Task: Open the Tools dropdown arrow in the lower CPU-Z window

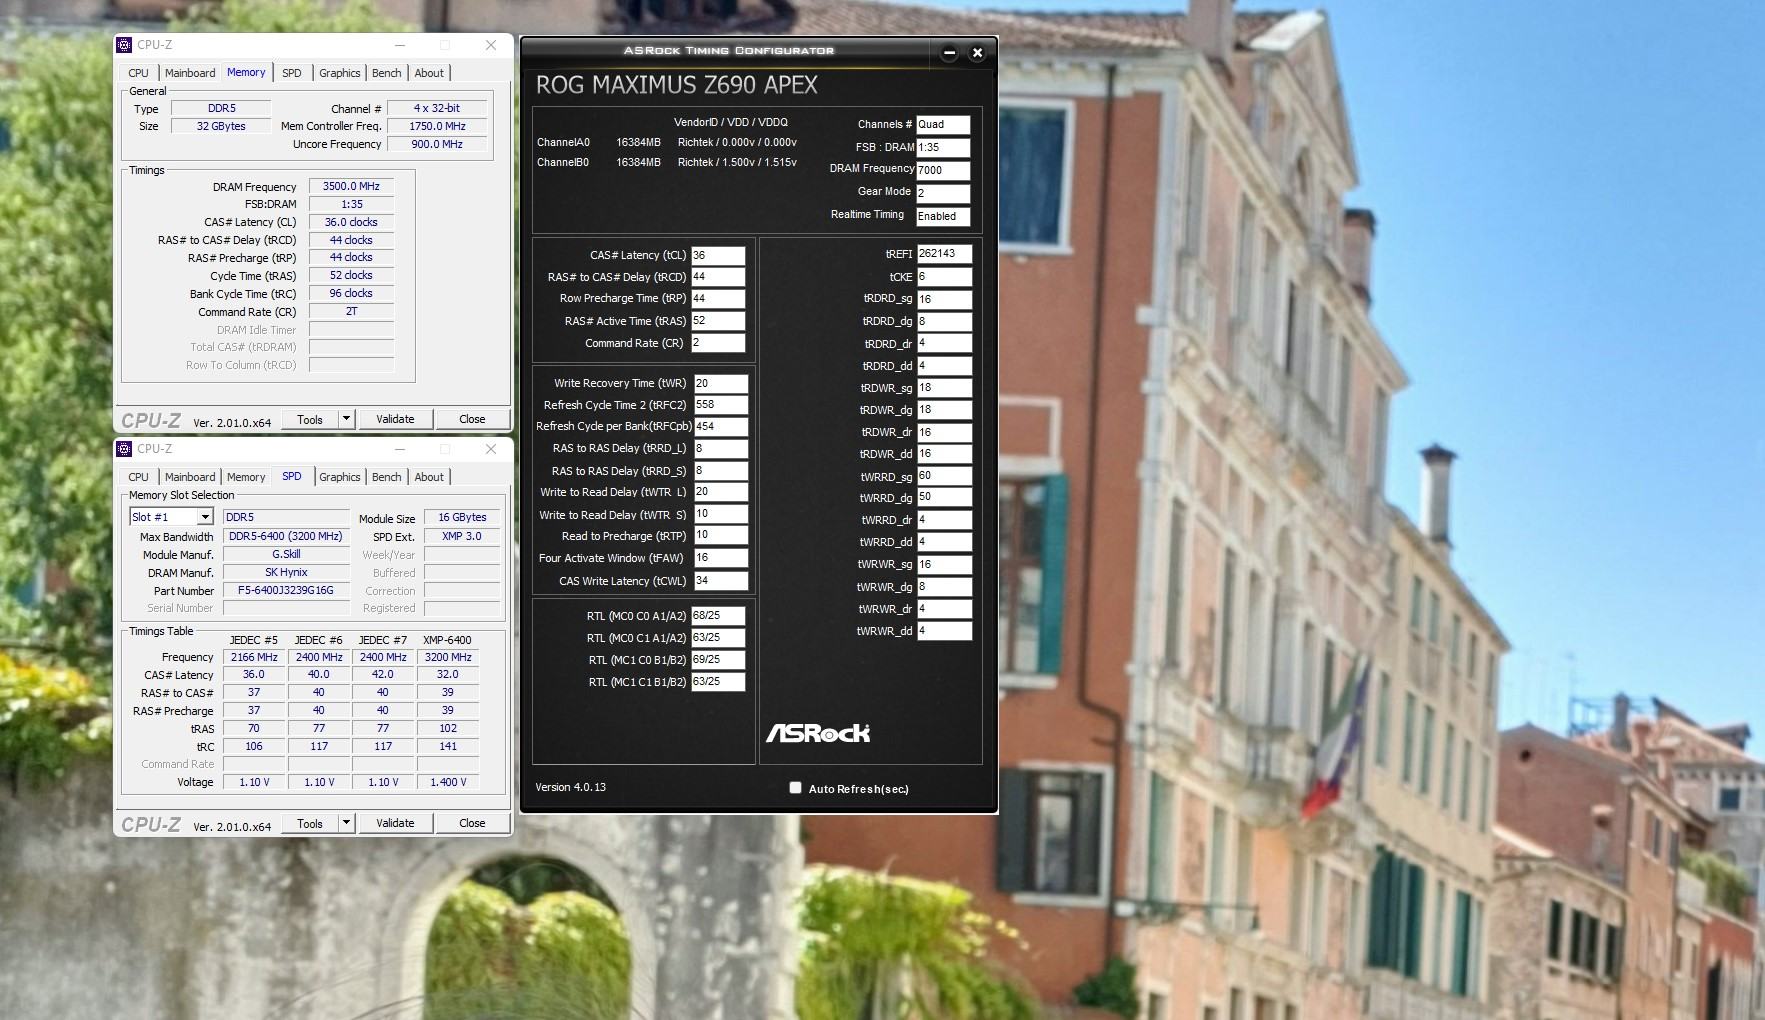Action: coord(346,823)
